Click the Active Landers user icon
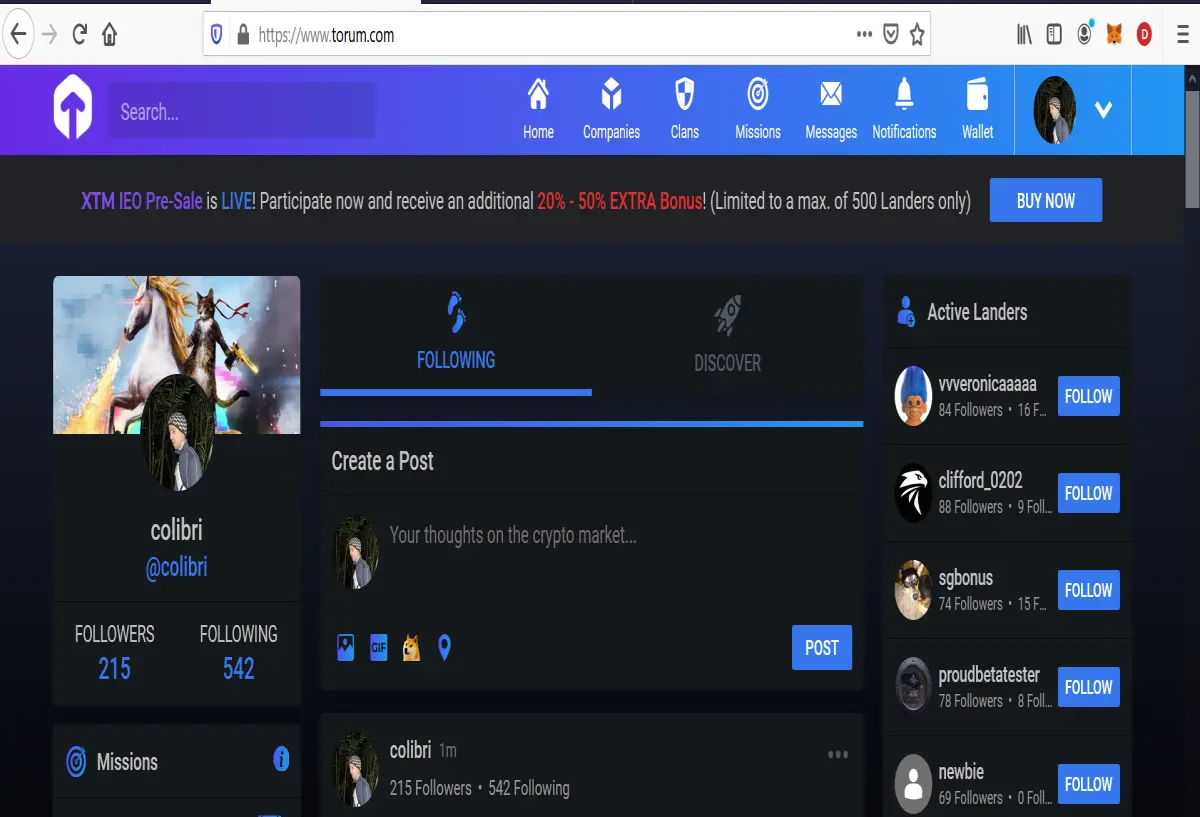The width and height of the screenshot is (1200, 817). coord(906,312)
